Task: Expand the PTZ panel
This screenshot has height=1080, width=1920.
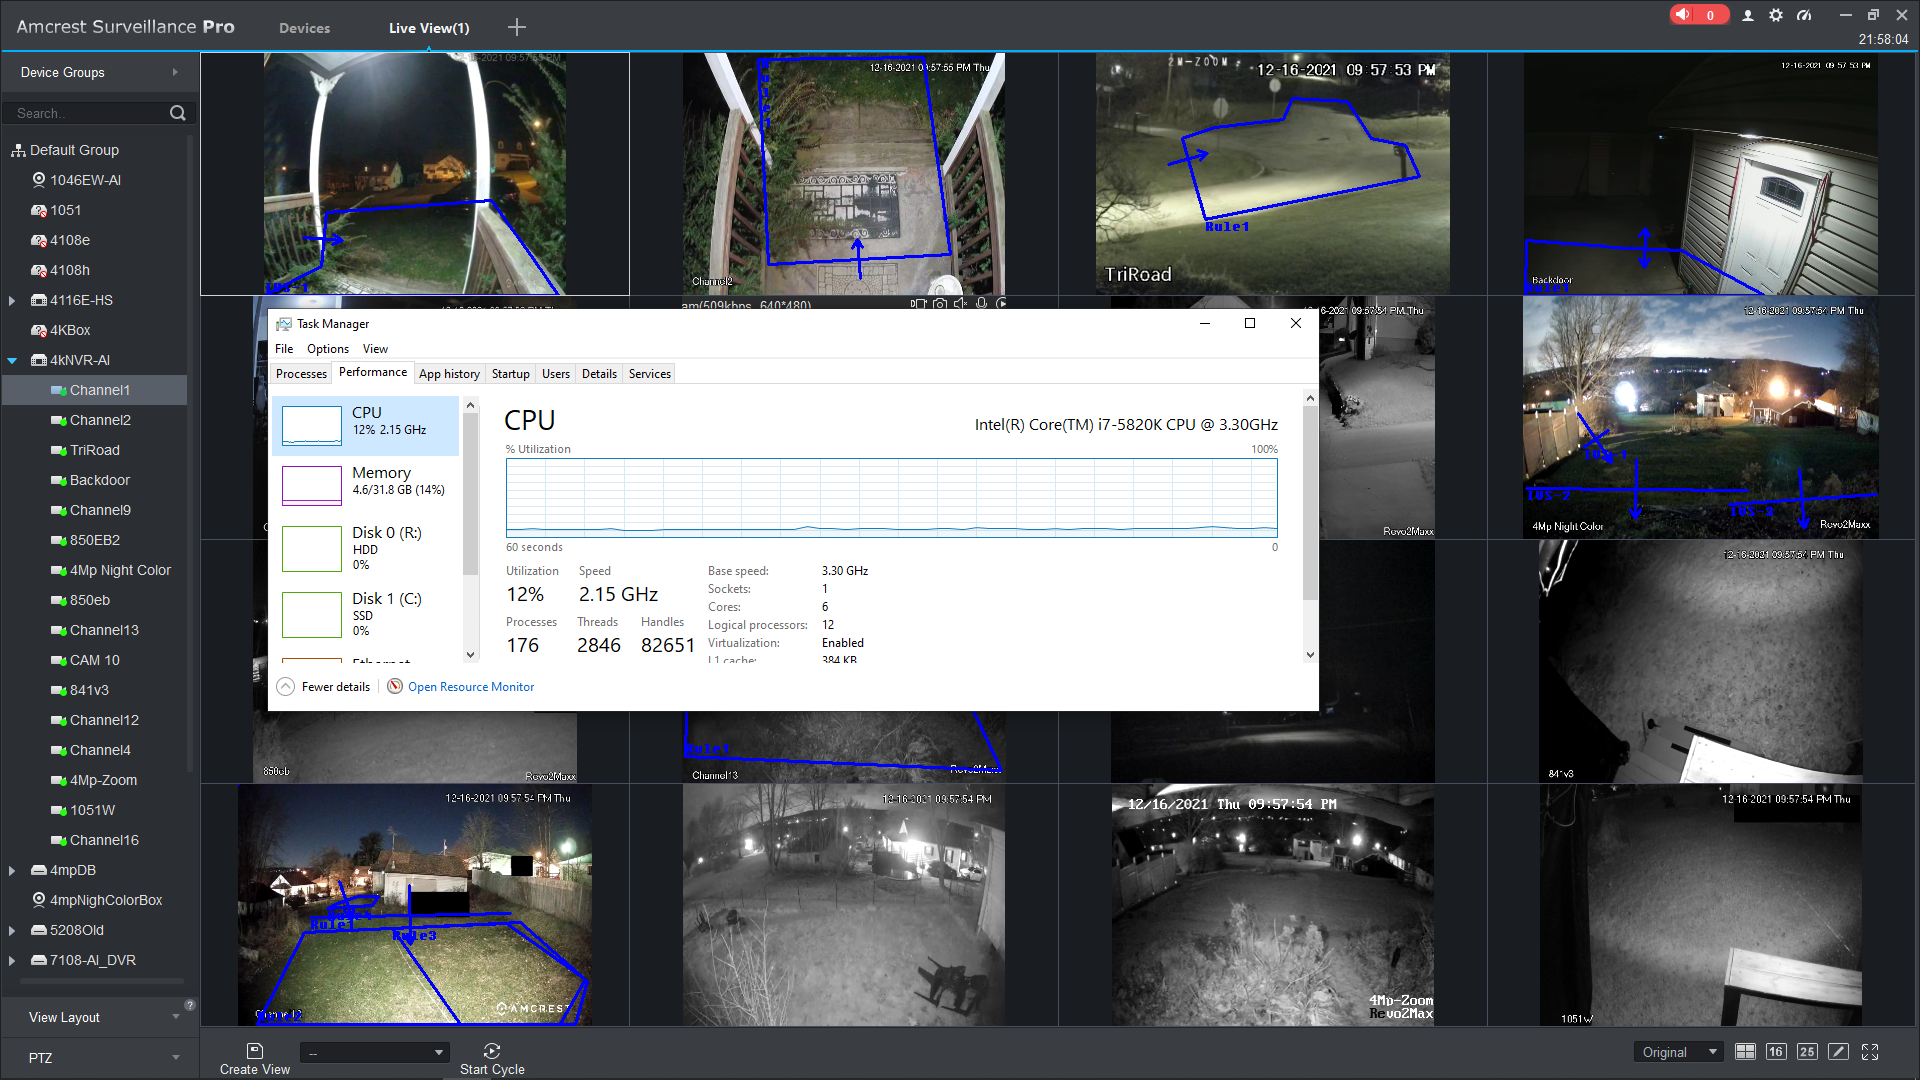Action: (176, 1057)
